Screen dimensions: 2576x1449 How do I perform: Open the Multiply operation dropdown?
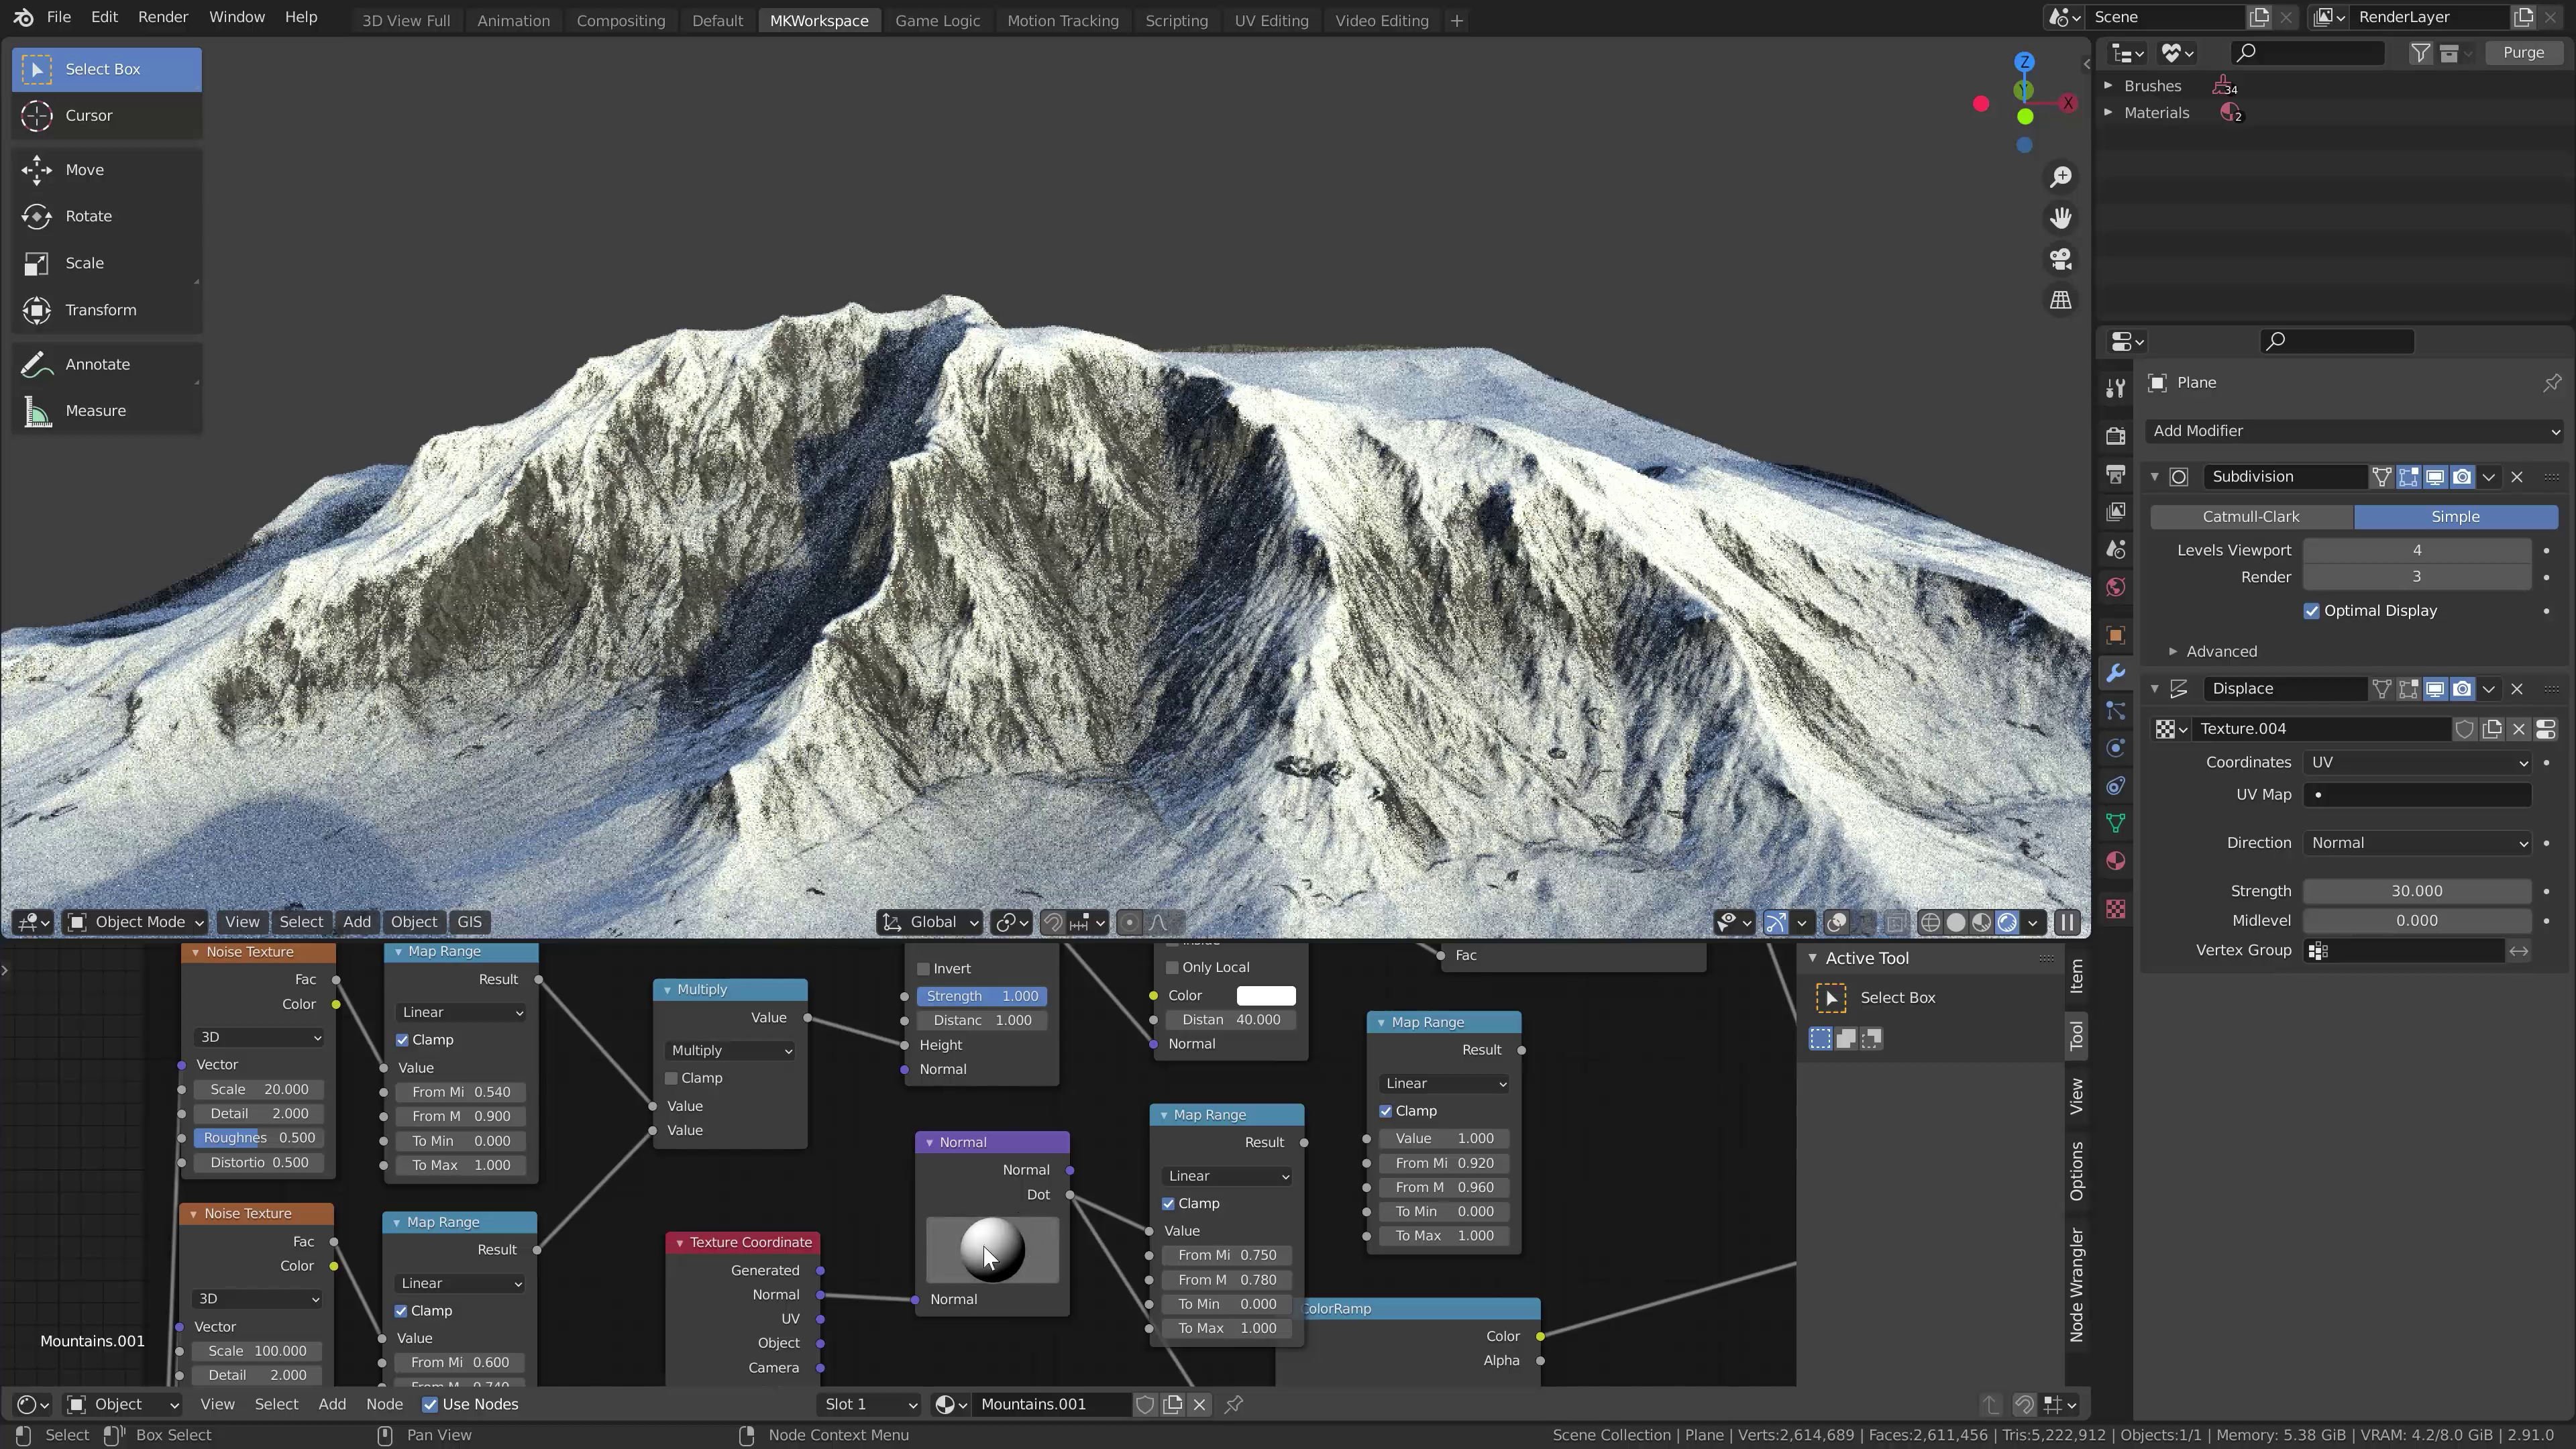tap(730, 1051)
